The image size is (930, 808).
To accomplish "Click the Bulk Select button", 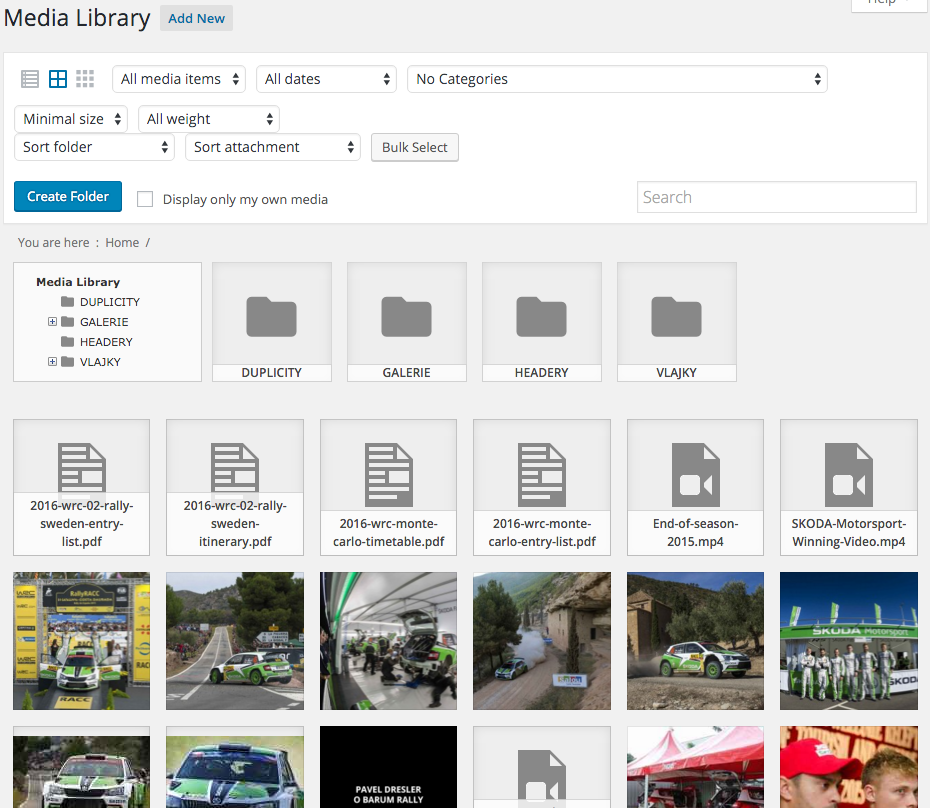I will 415,147.
